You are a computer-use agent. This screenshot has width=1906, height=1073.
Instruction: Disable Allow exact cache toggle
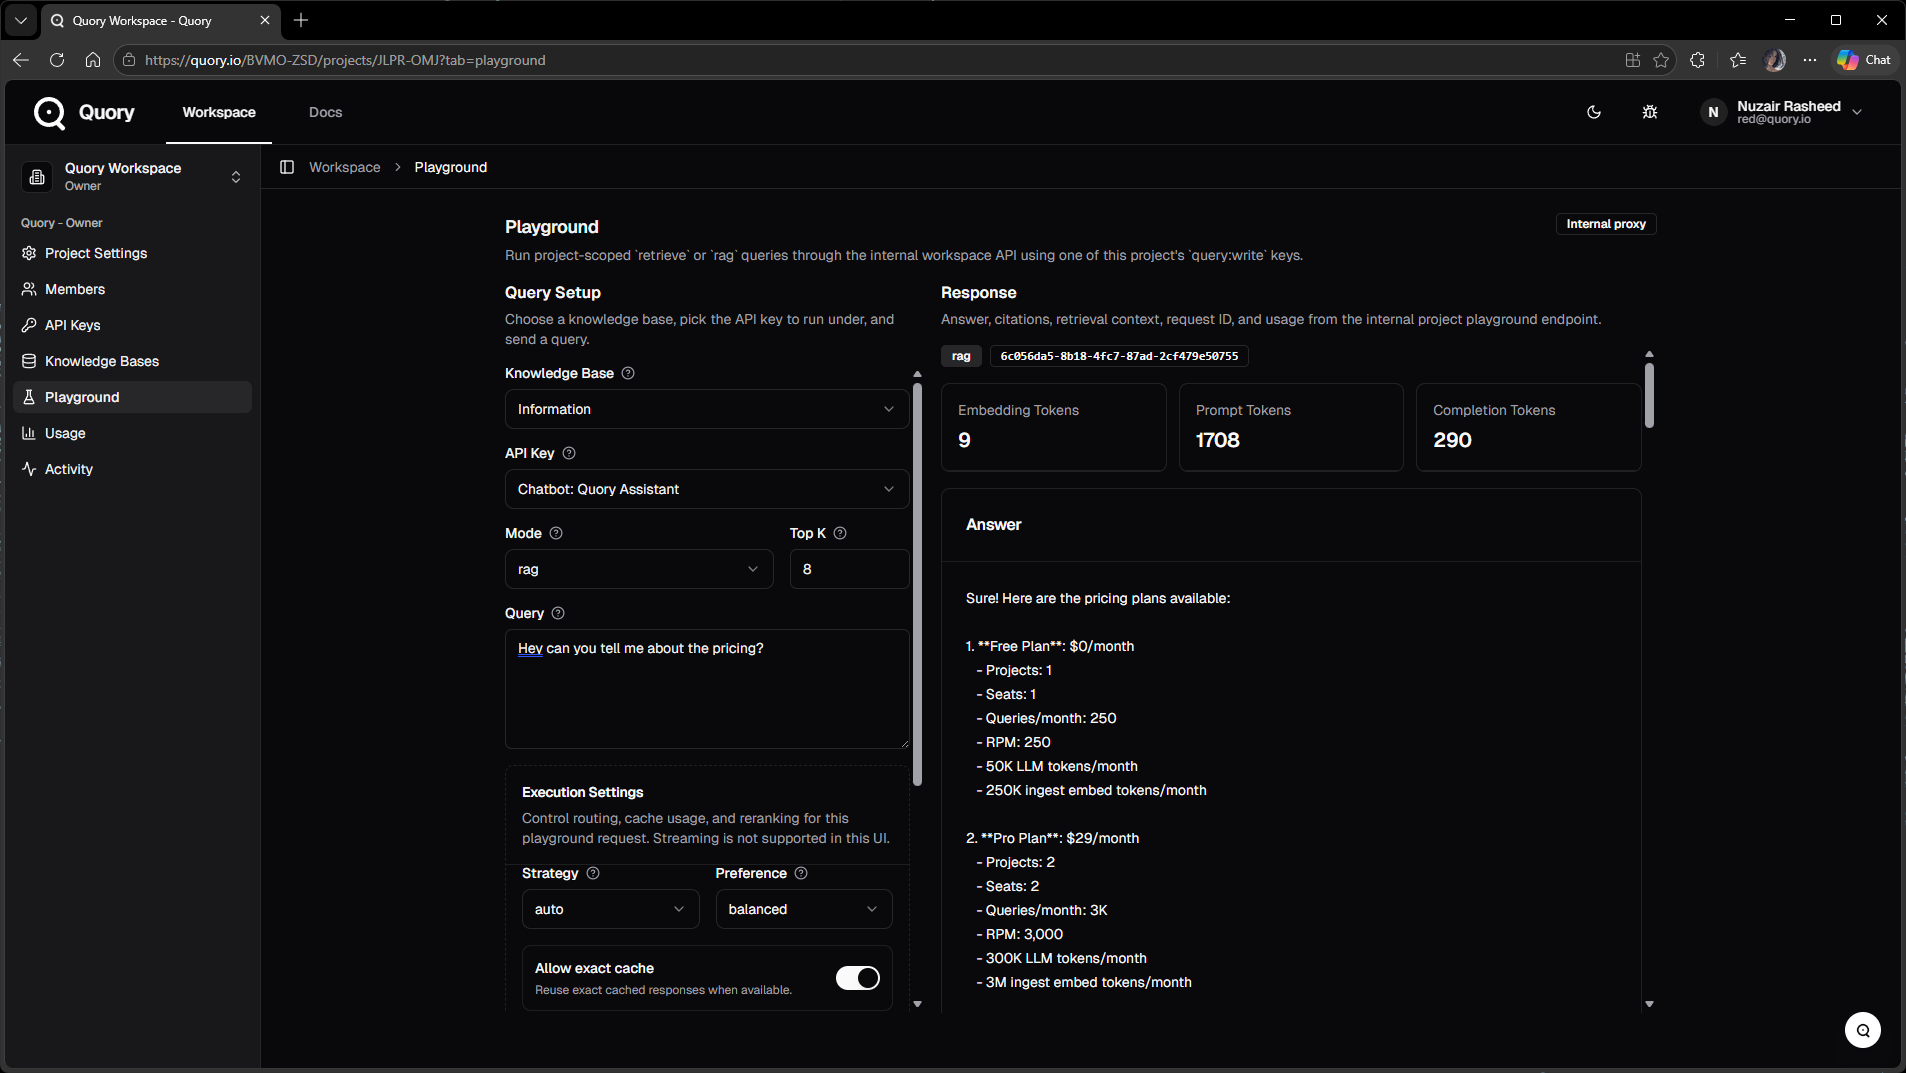858,978
